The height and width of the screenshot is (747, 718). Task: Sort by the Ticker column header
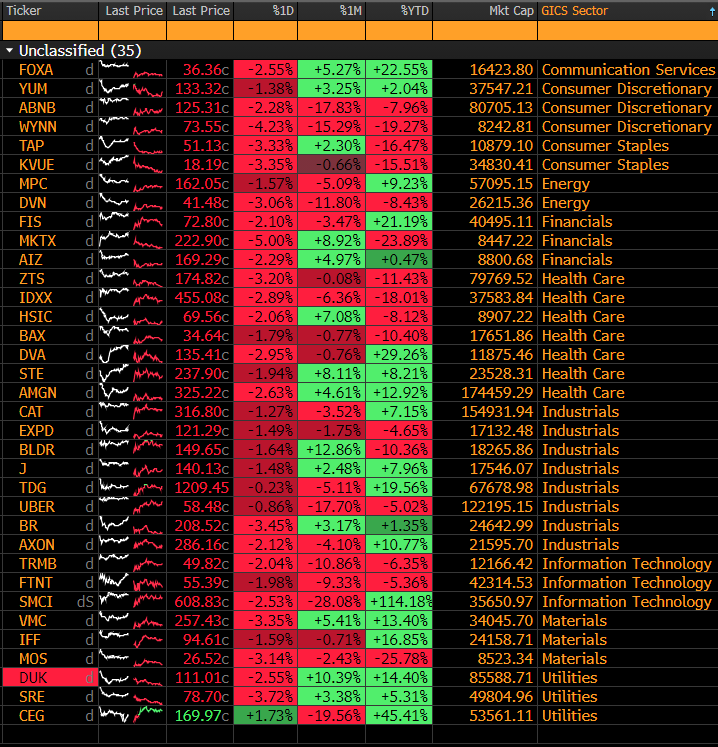[24, 10]
